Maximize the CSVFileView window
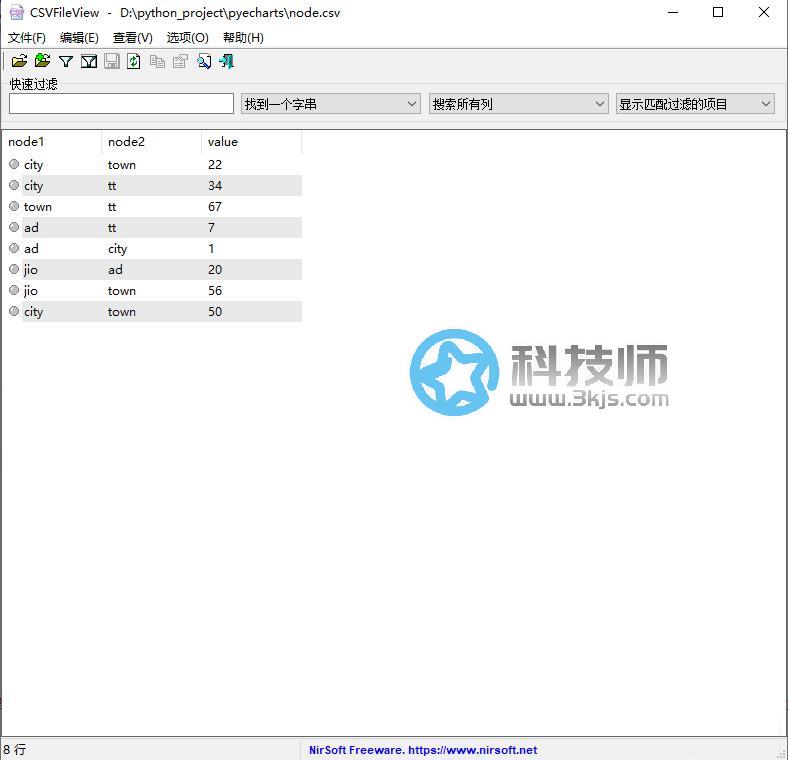This screenshot has height=760, width=788. pyautogui.click(x=718, y=12)
